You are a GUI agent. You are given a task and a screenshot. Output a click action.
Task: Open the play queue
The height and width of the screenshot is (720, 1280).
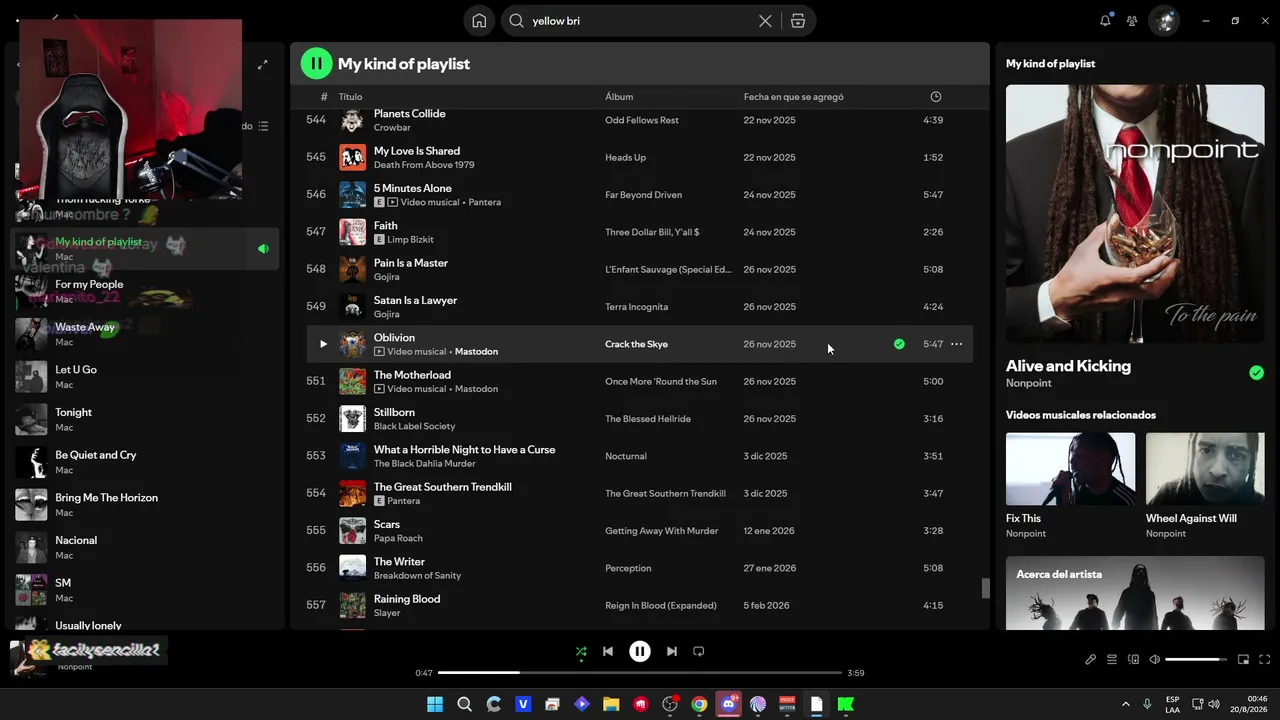click(x=1112, y=660)
